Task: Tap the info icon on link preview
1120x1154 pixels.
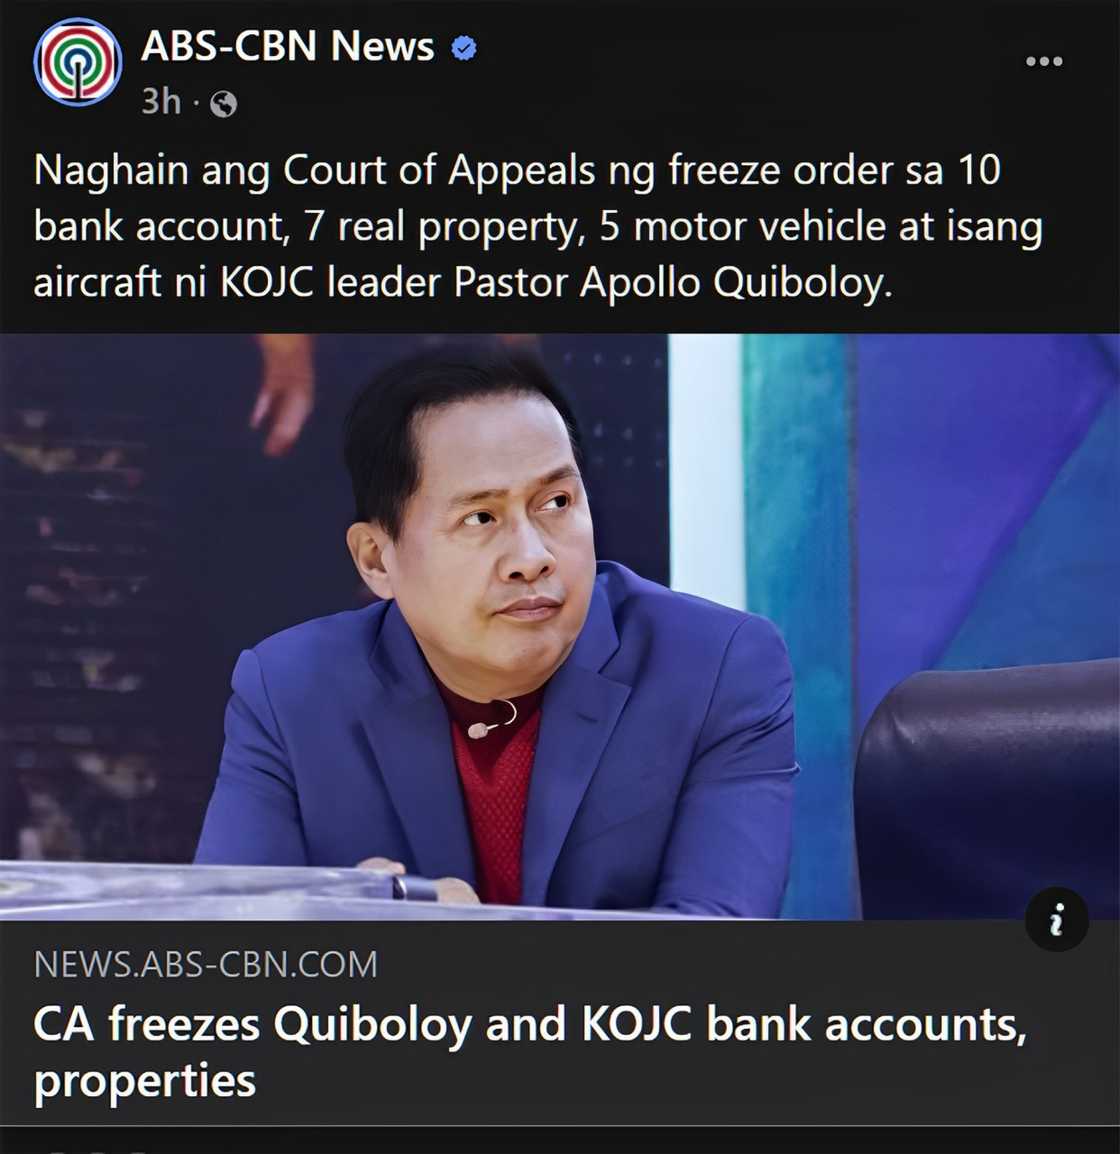Action: coord(1057,920)
